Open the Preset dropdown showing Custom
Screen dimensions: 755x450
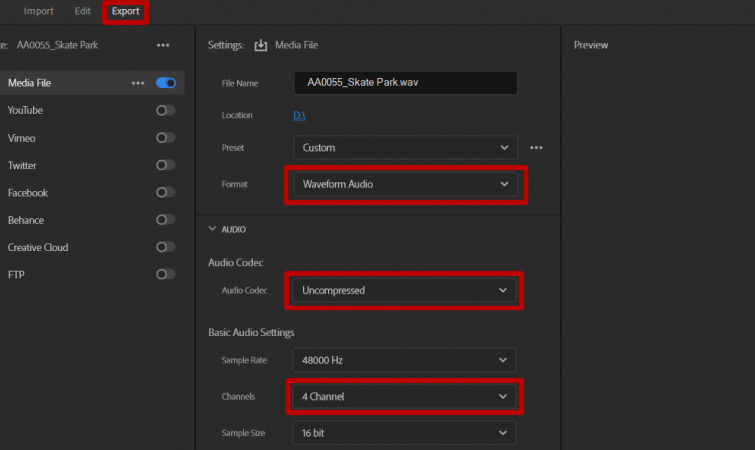coord(405,148)
